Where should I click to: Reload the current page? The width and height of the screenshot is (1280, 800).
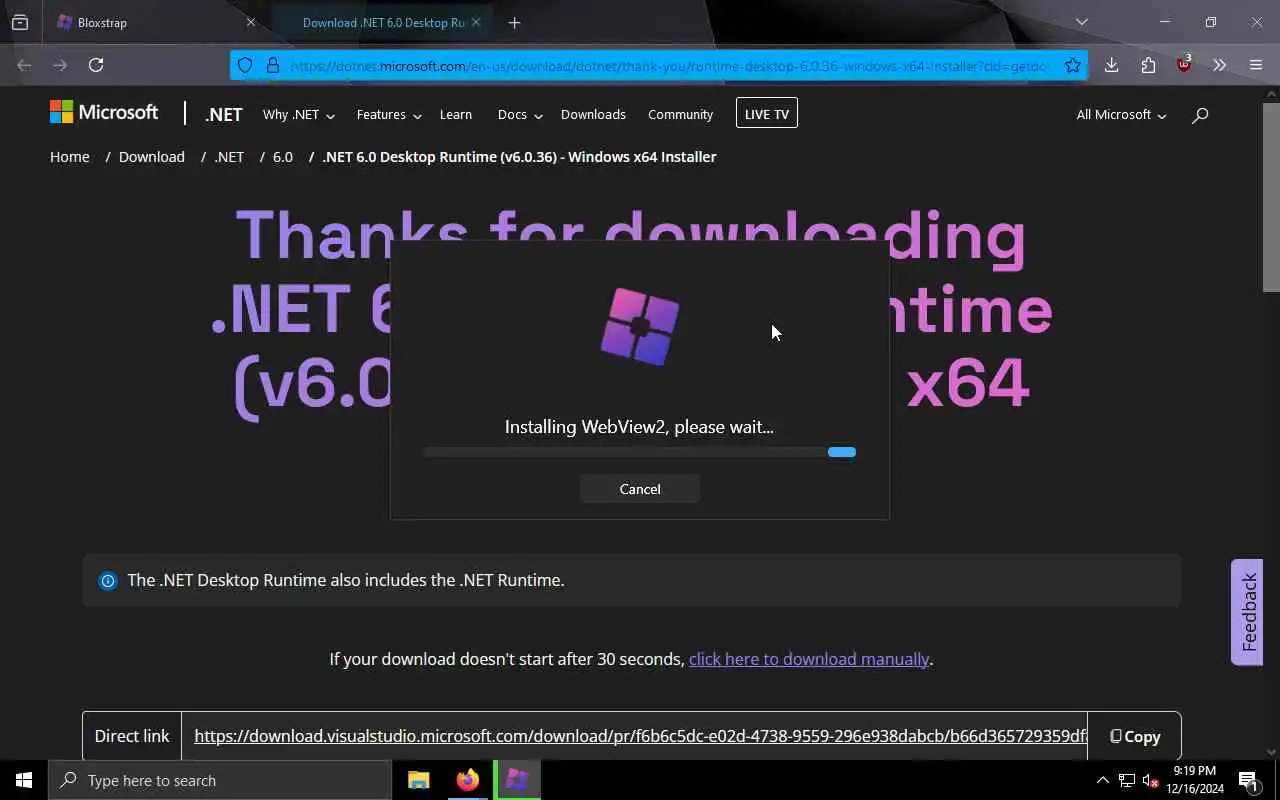96,65
